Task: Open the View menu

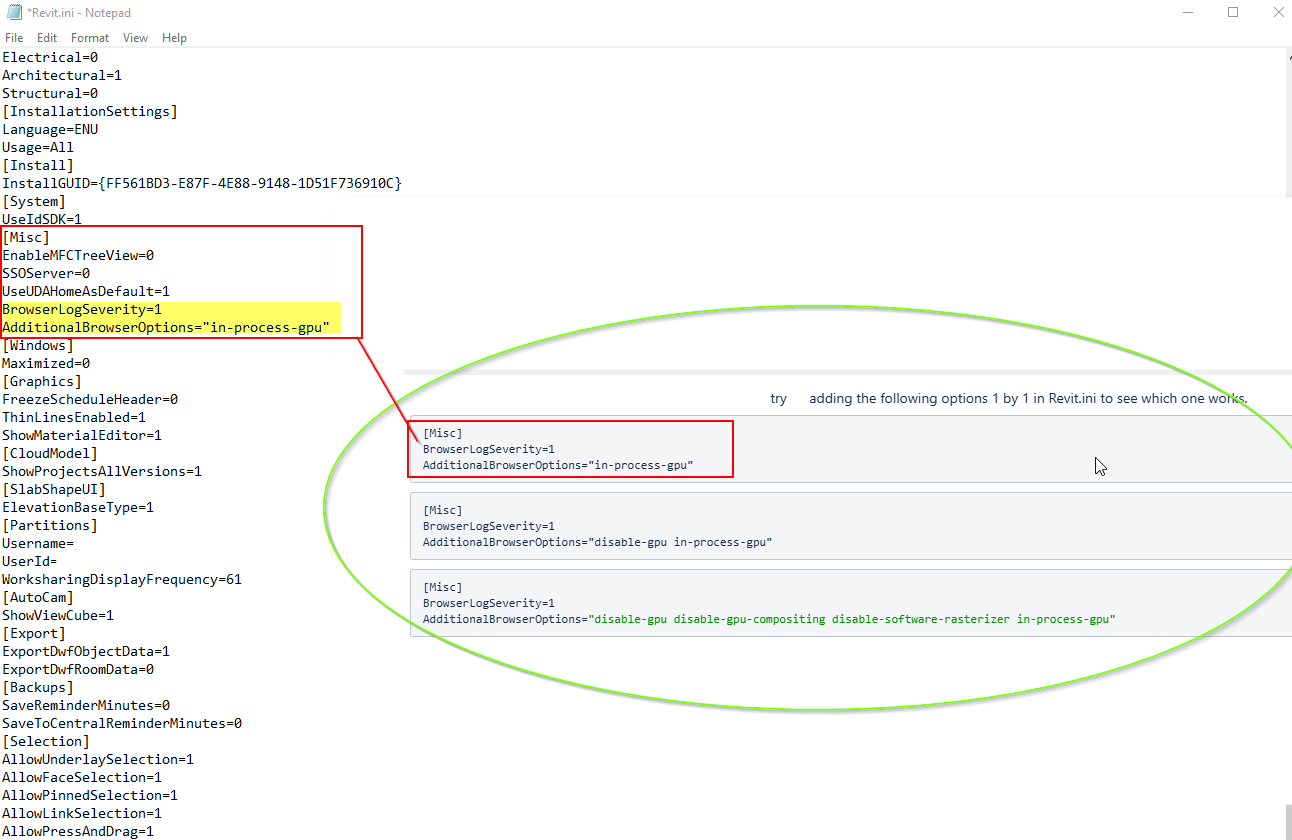Action: (x=135, y=37)
